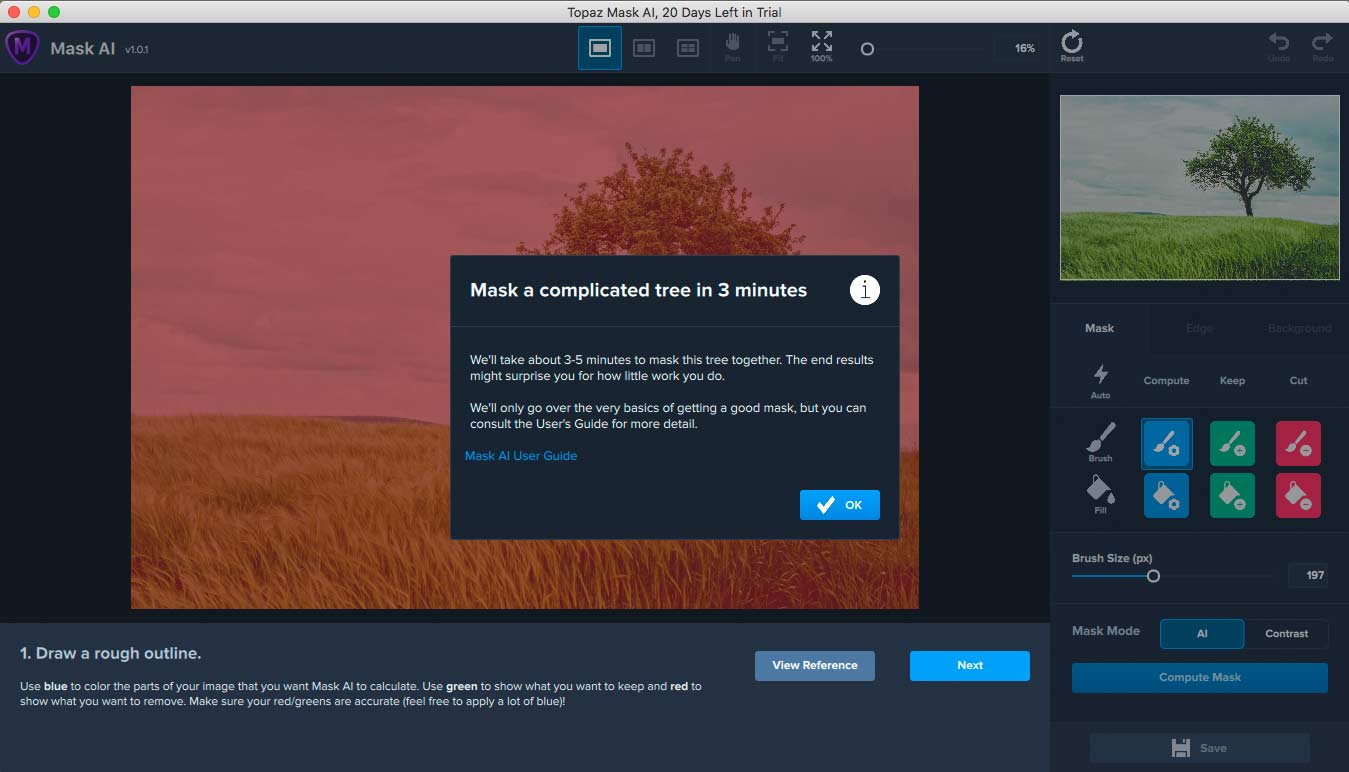Switch to the Background tab
Image resolution: width=1349 pixels, height=772 pixels.
[1299, 328]
